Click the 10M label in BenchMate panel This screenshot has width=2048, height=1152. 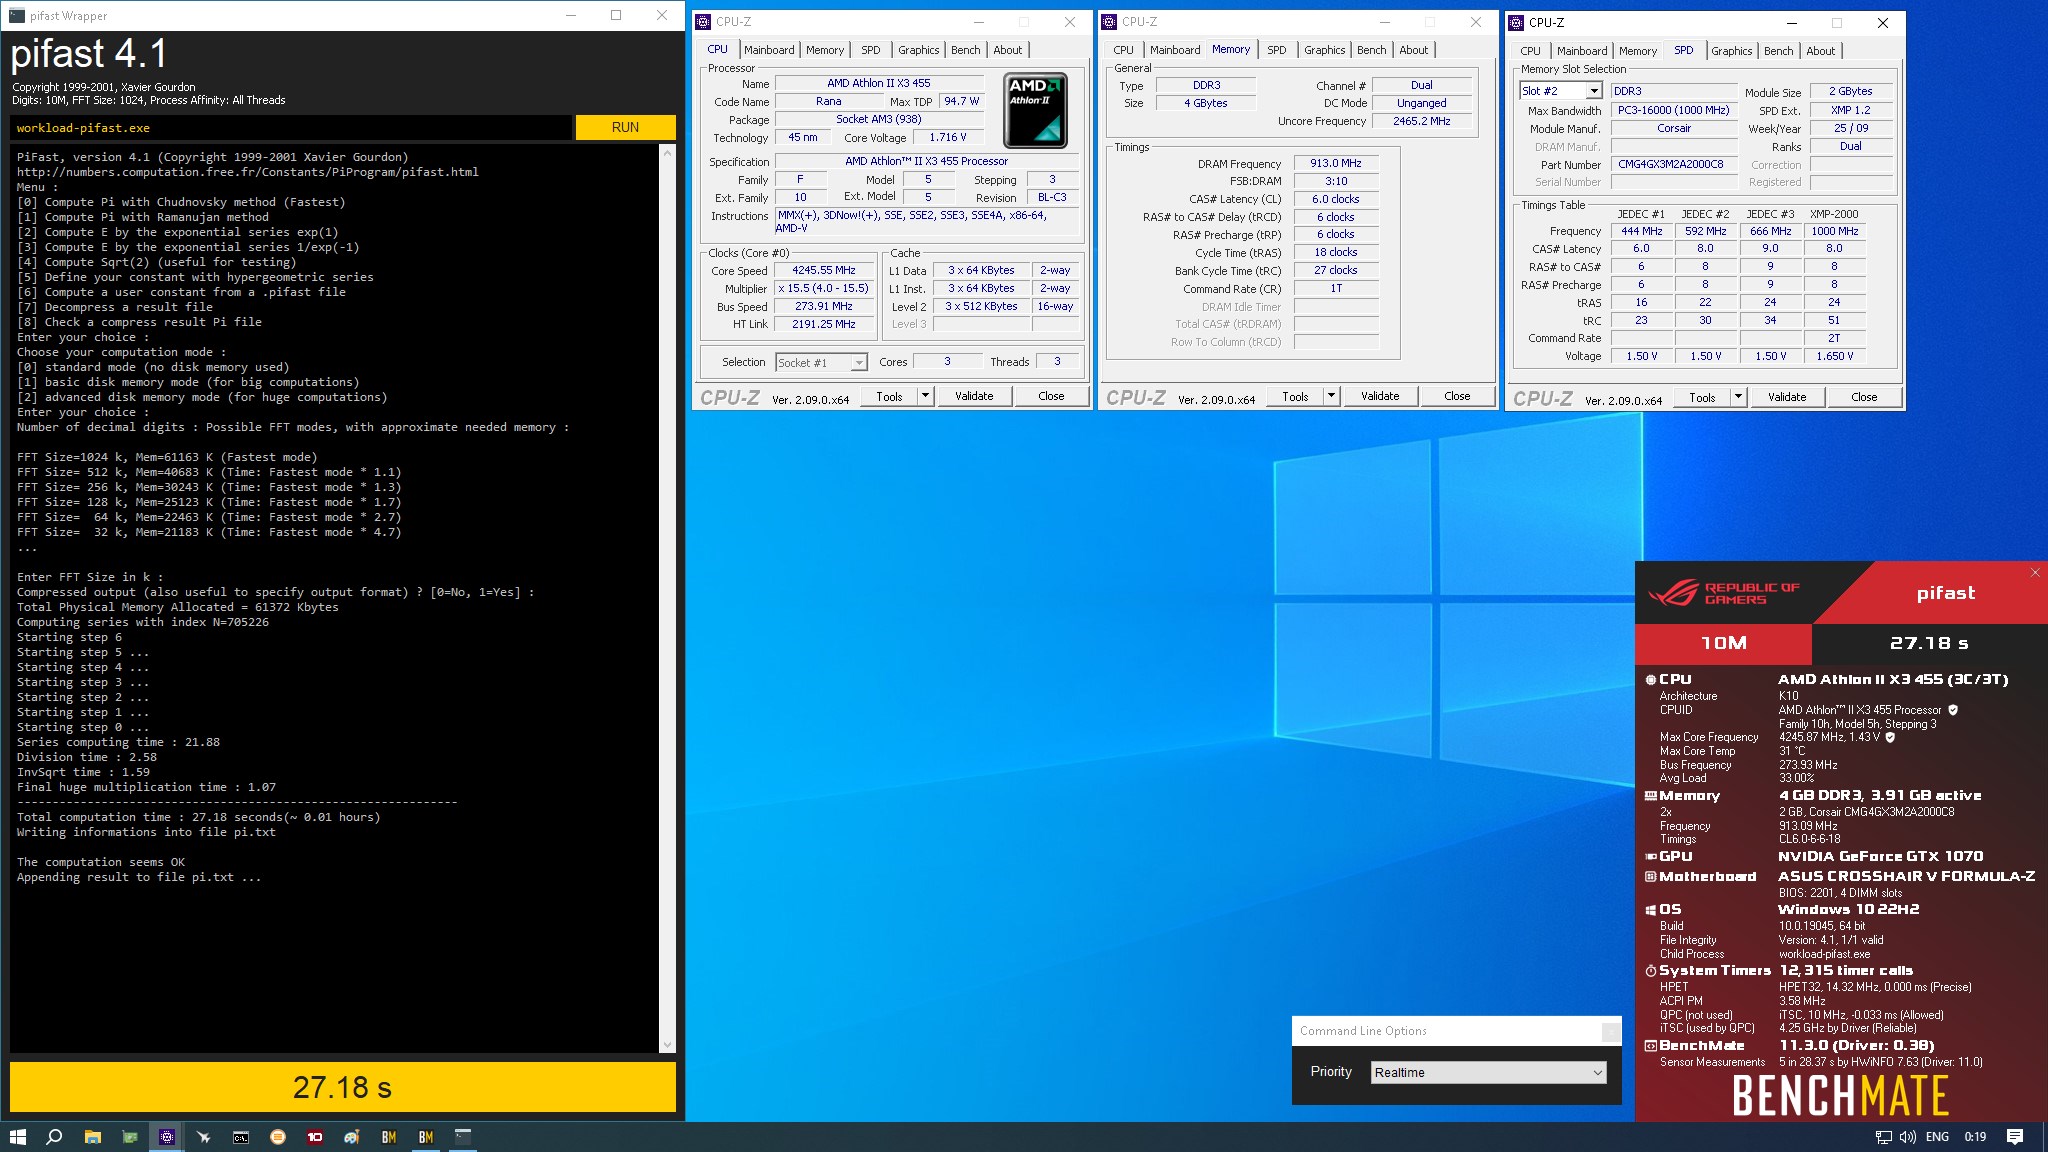pyautogui.click(x=1724, y=643)
